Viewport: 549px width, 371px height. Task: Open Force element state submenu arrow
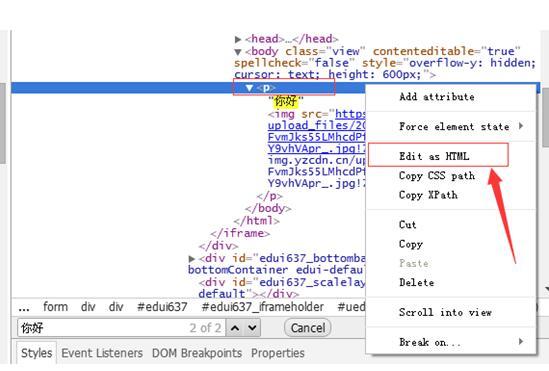pos(521,126)
